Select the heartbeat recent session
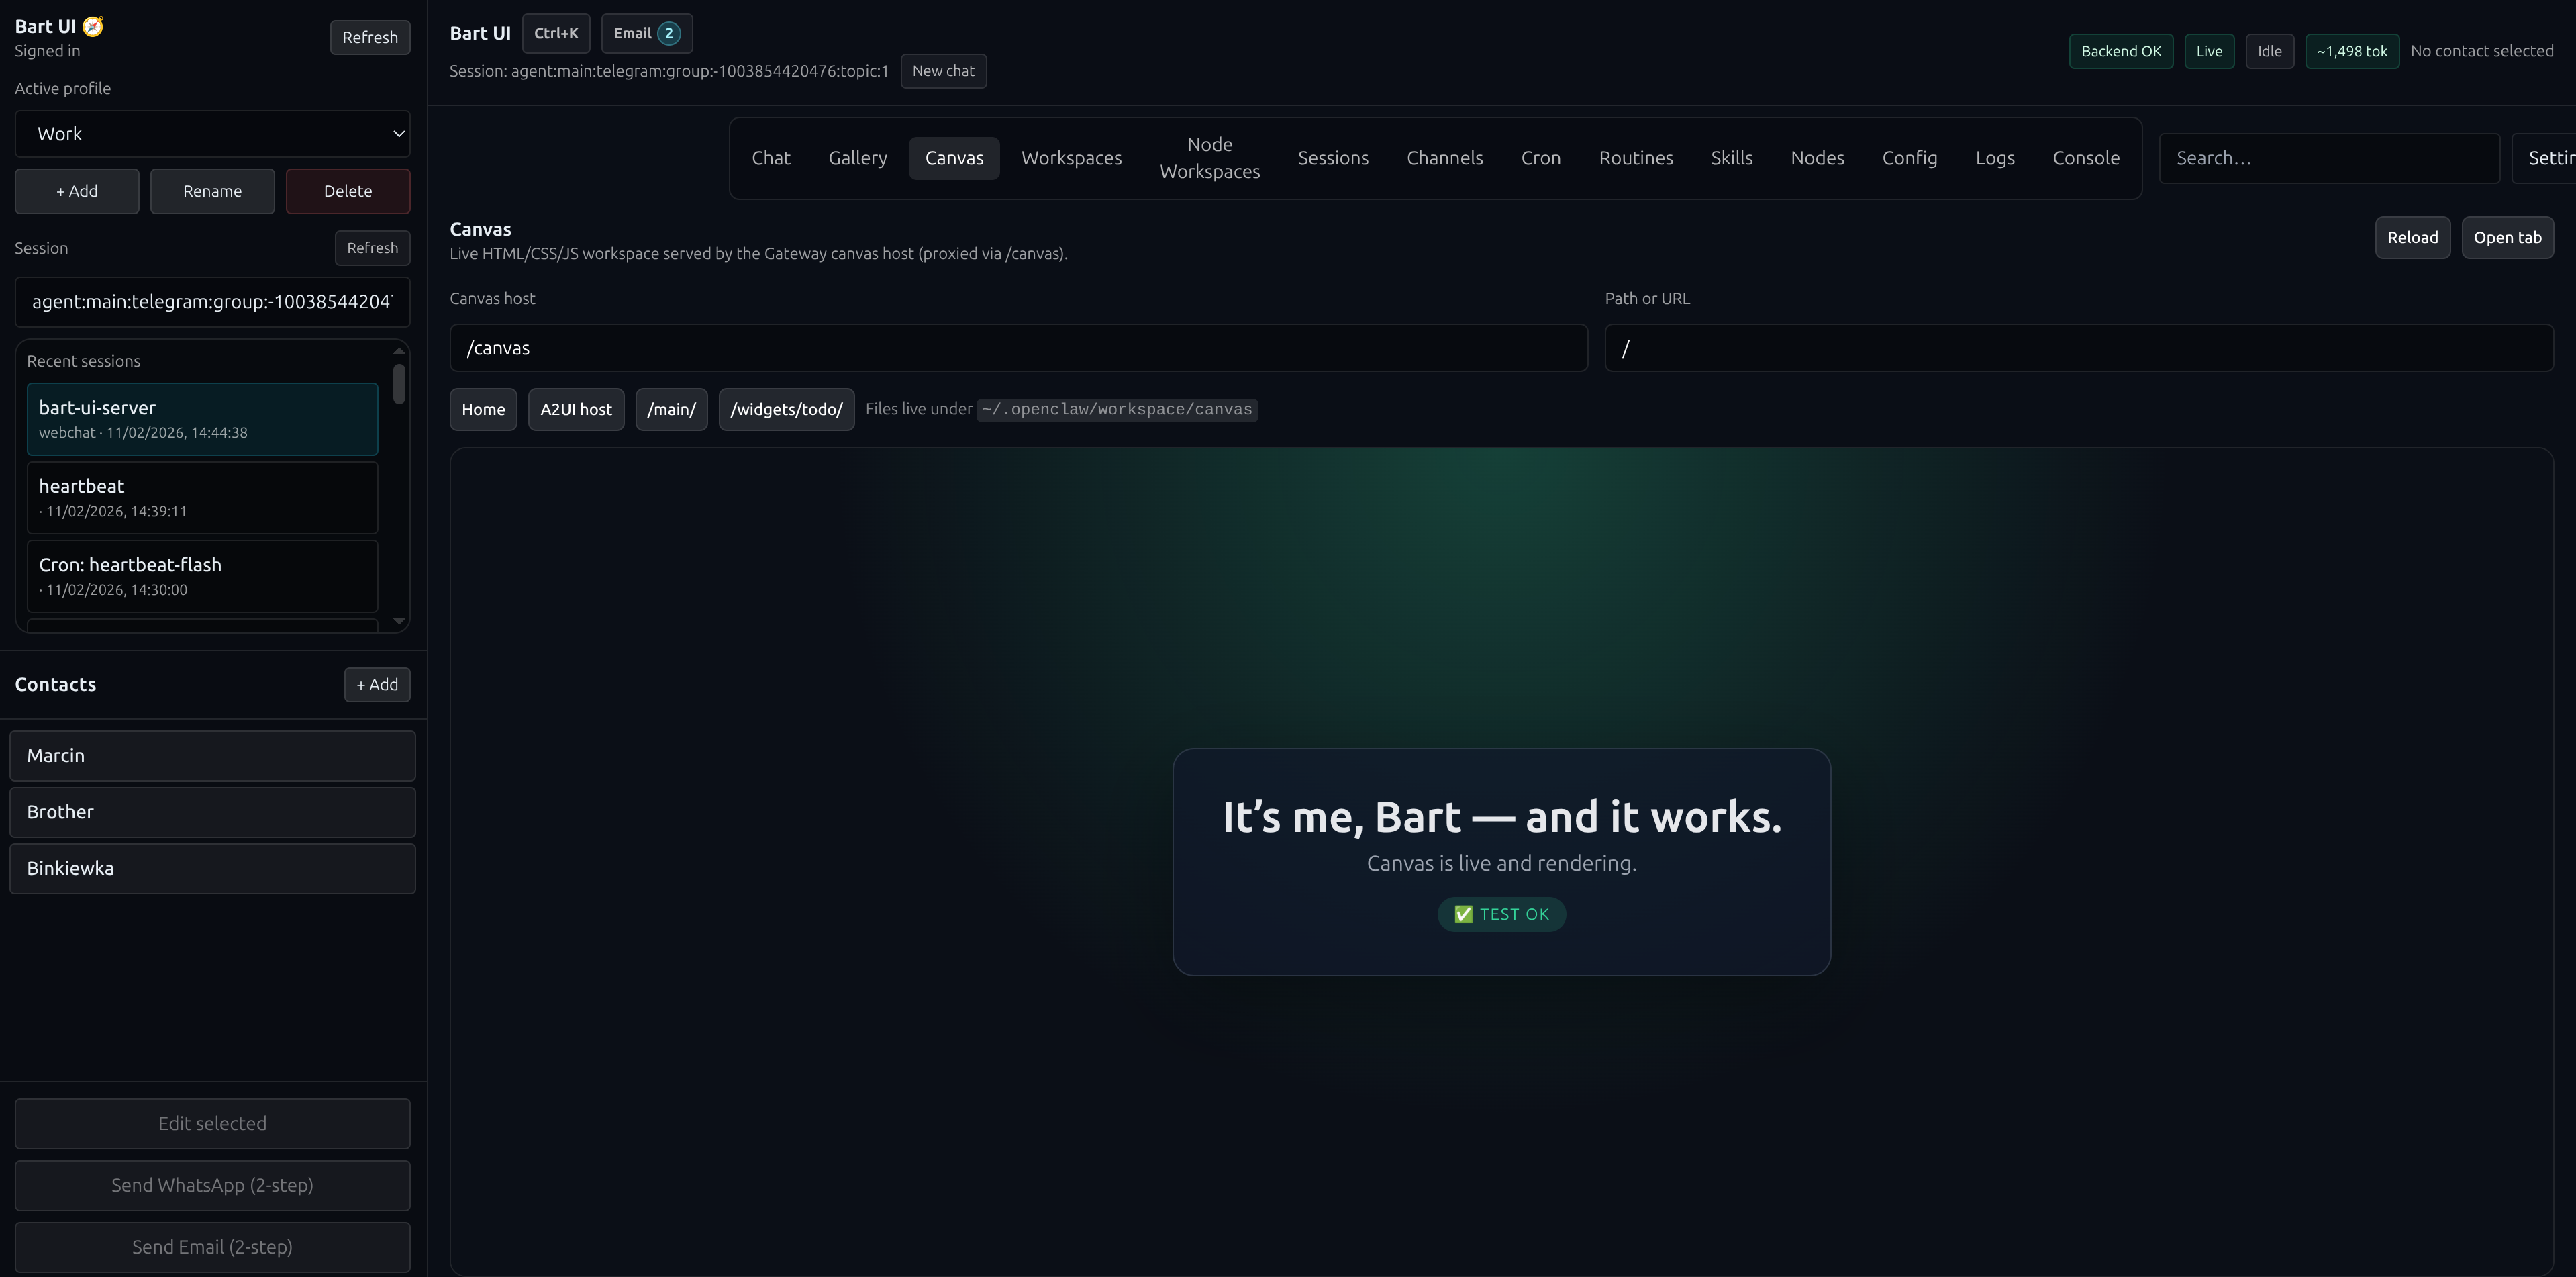This screenshot has width=2576, height=1277. (202, 497)
